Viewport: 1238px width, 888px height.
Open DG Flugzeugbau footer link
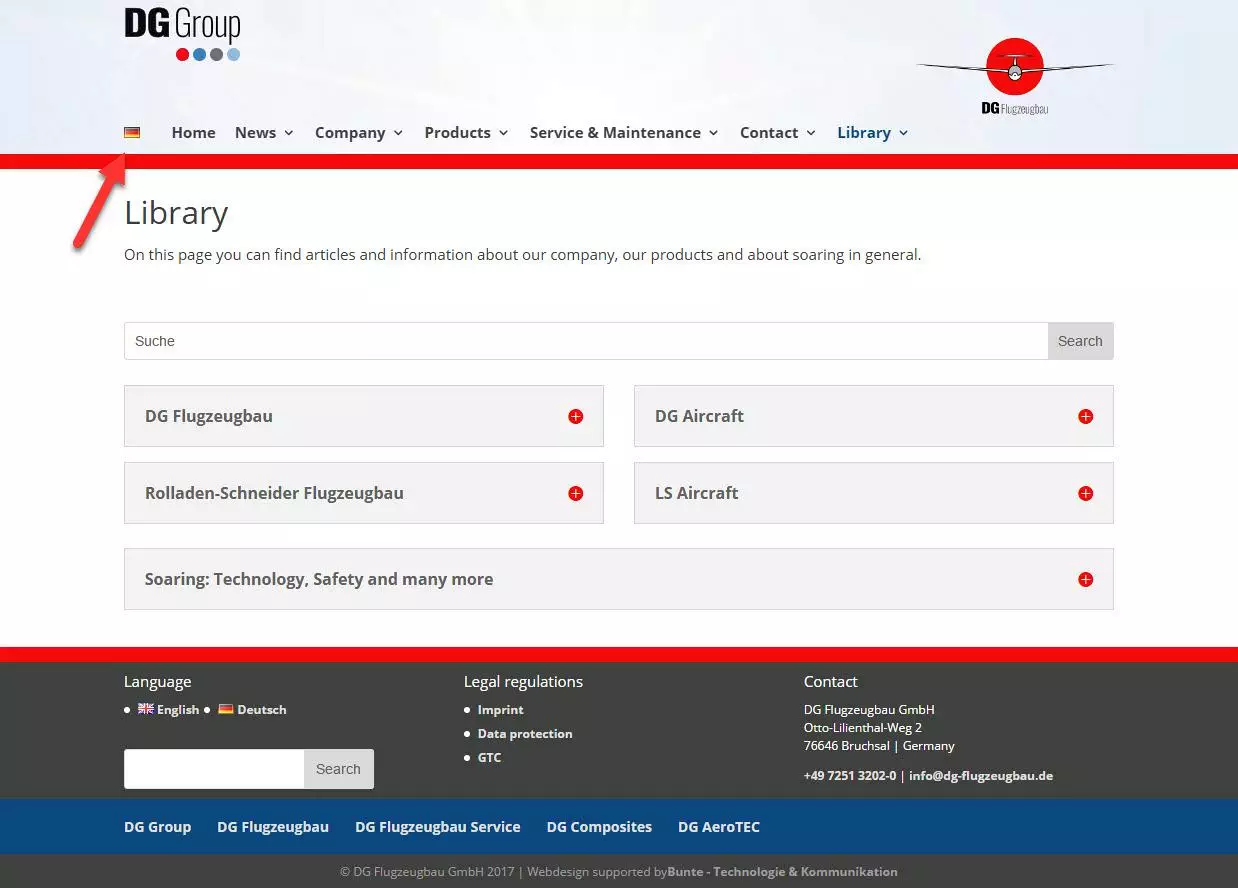273,827
